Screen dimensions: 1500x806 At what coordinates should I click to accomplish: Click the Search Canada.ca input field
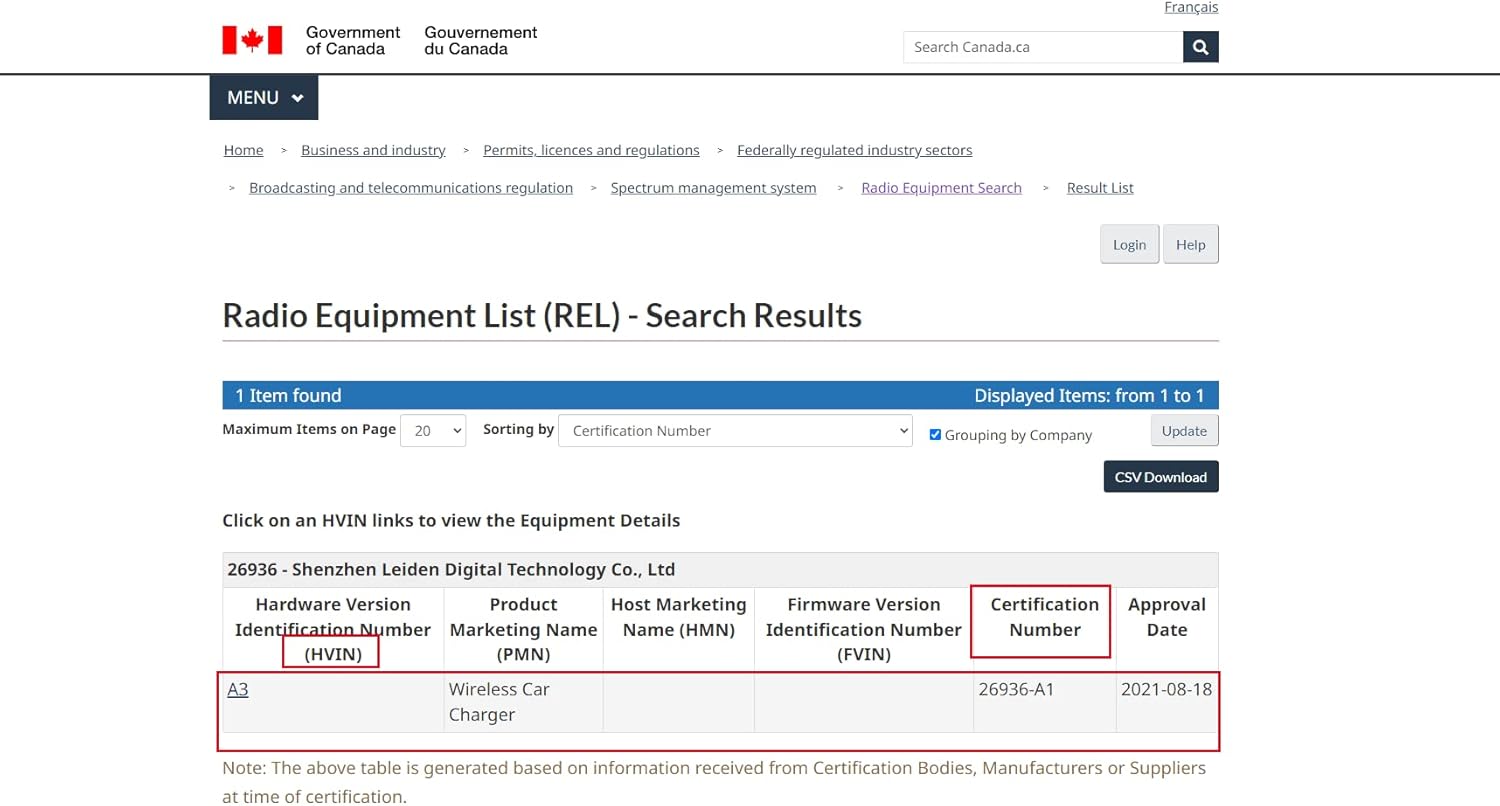tap(1042, 47)
